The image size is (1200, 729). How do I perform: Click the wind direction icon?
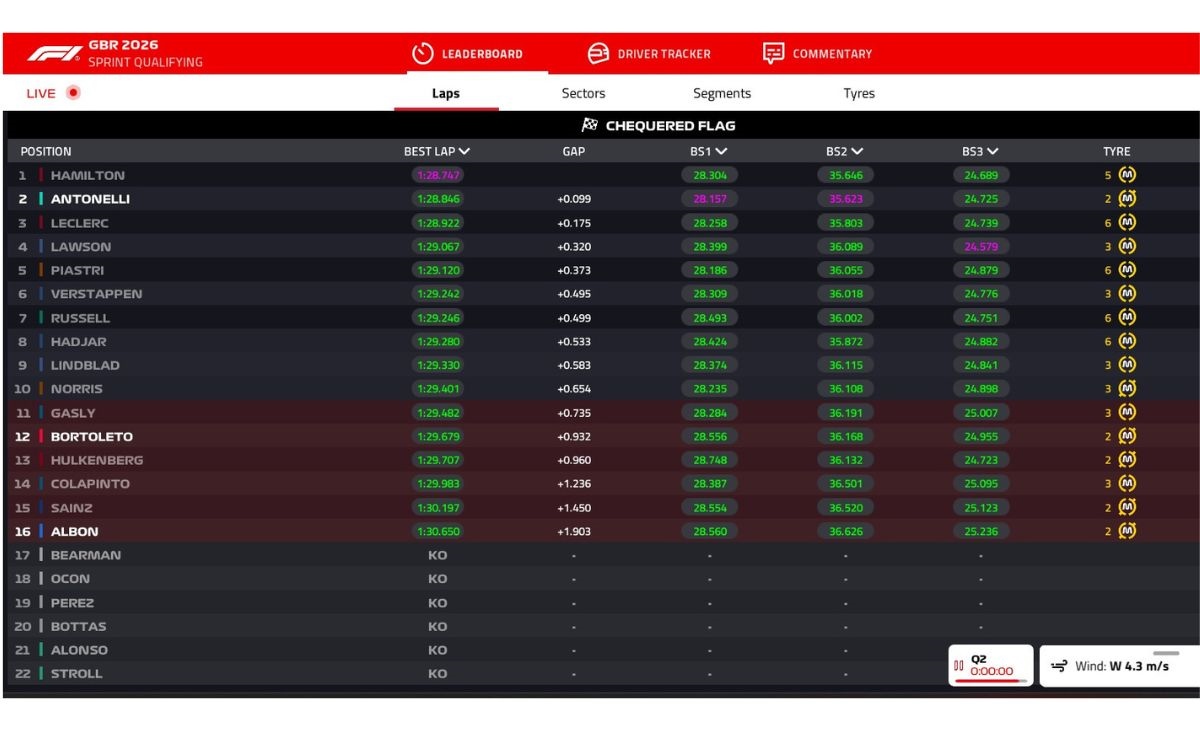pos(1059,666)
